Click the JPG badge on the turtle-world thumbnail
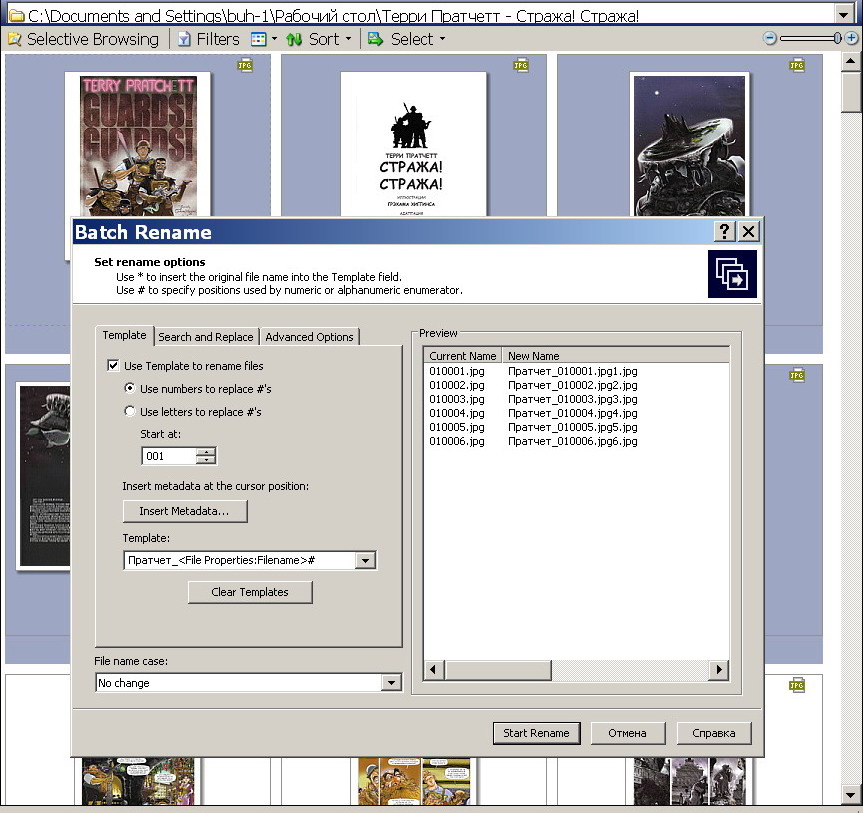Viewport: 863px width, 813px height. (796, 66)
